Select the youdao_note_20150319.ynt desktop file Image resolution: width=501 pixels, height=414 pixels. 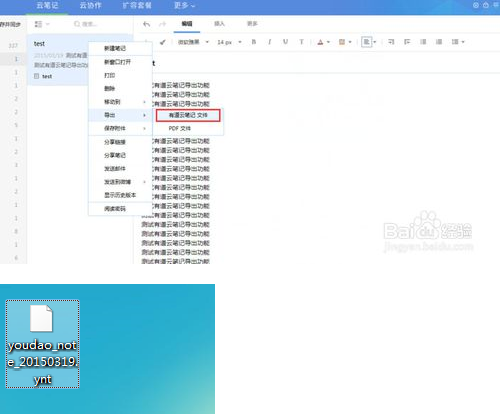tap(42, 344)
